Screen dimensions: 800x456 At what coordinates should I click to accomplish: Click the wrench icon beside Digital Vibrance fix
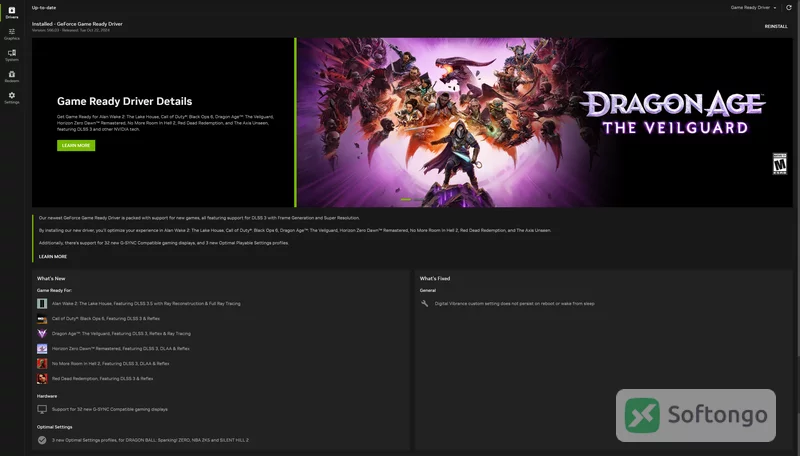click(424, 303)
